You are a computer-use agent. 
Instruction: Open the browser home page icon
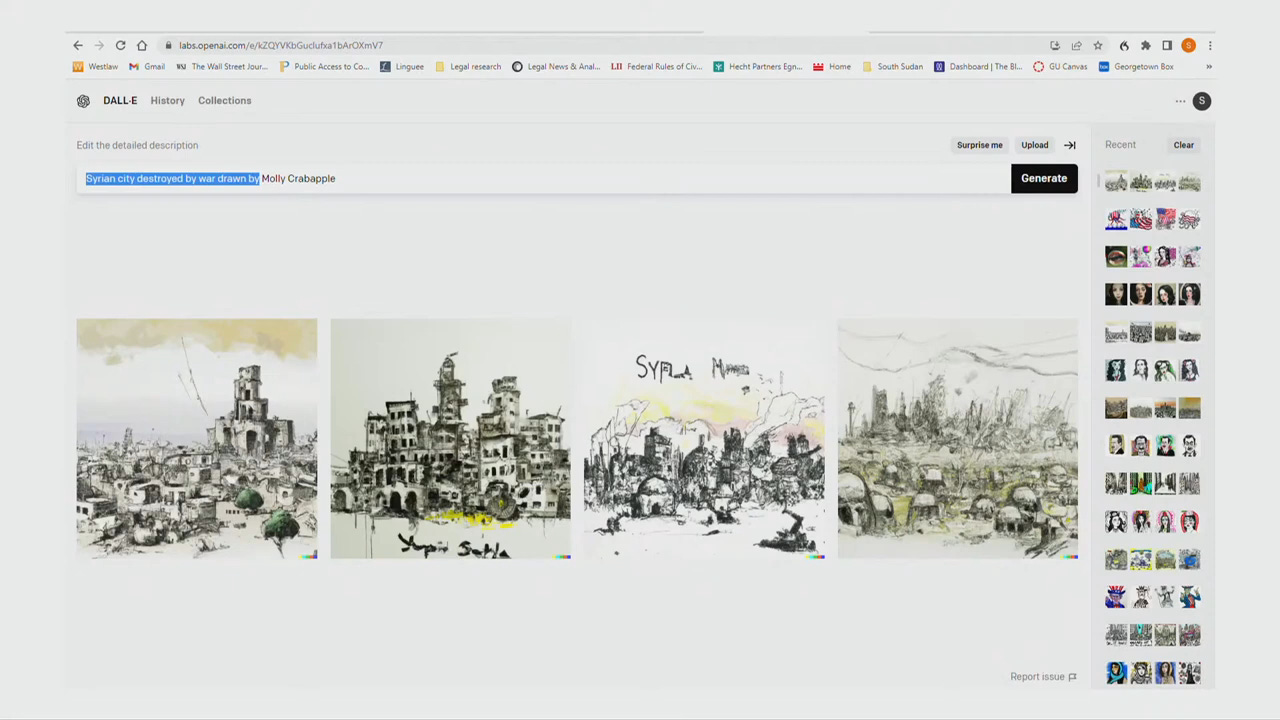tap(142, 45)
